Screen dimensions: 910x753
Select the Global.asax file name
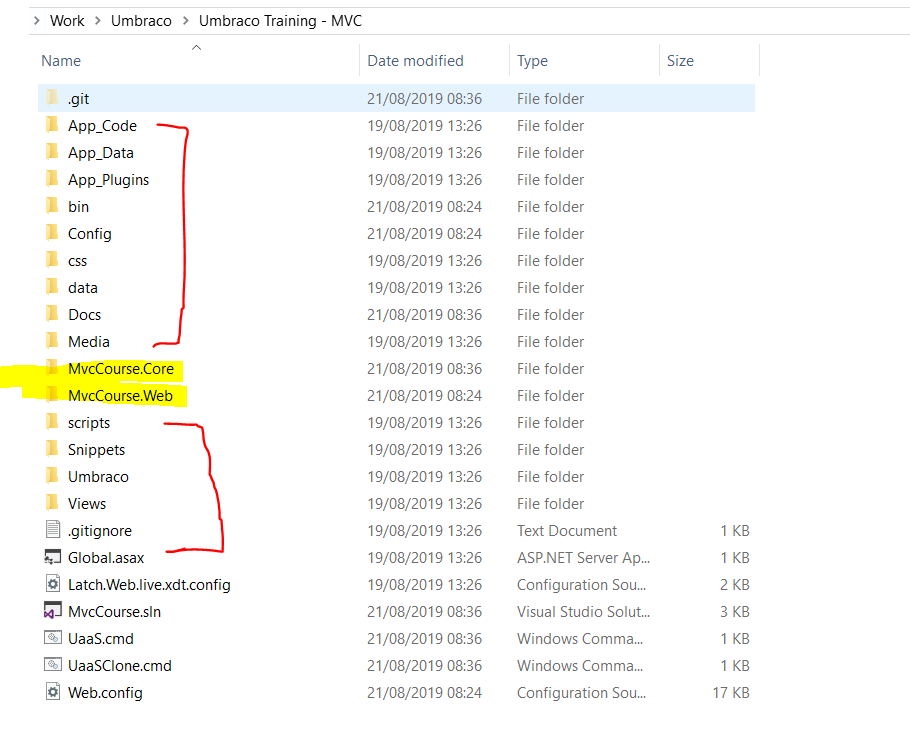pyautogui.click(x=106, y=557)
